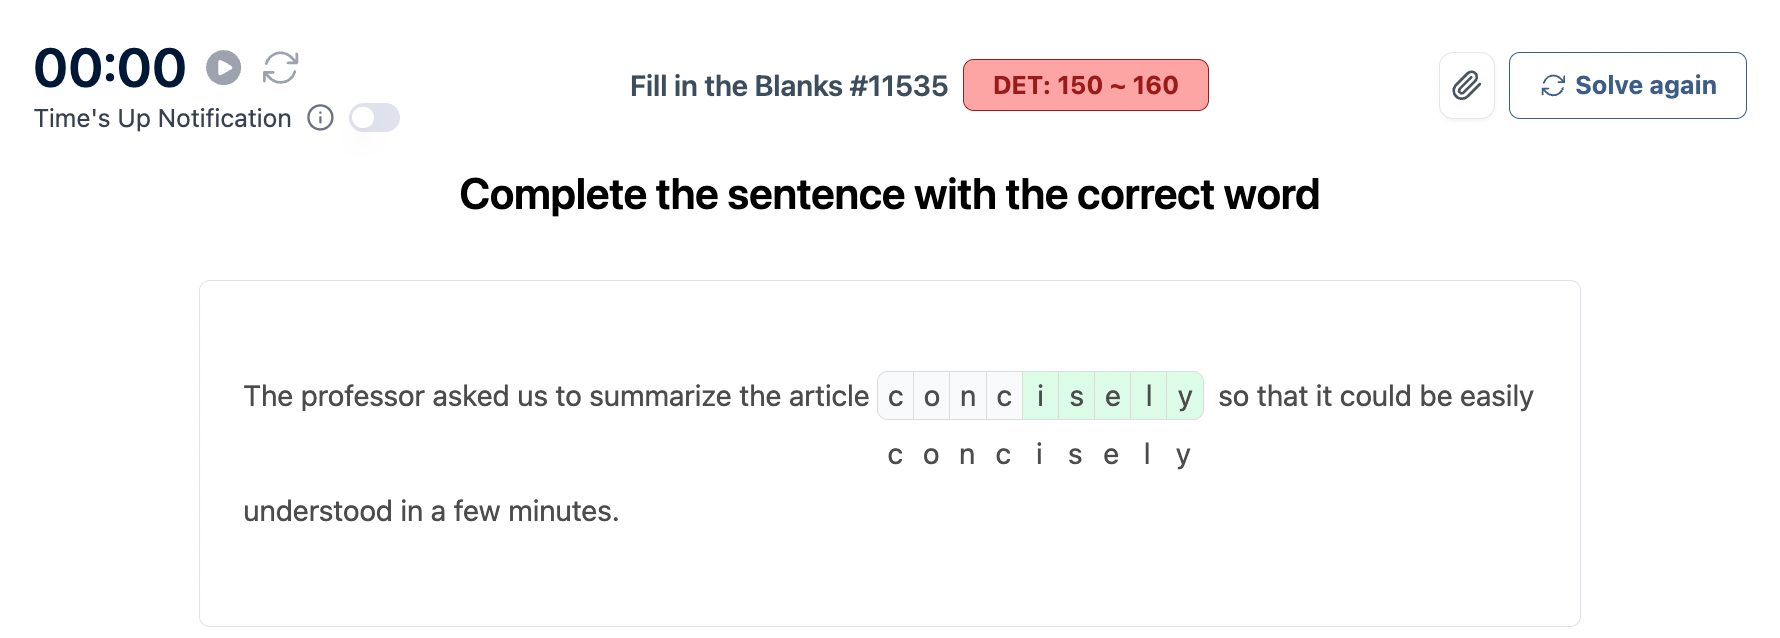
Task: Select the letter box containing 'n'
Action: (968, 397)
